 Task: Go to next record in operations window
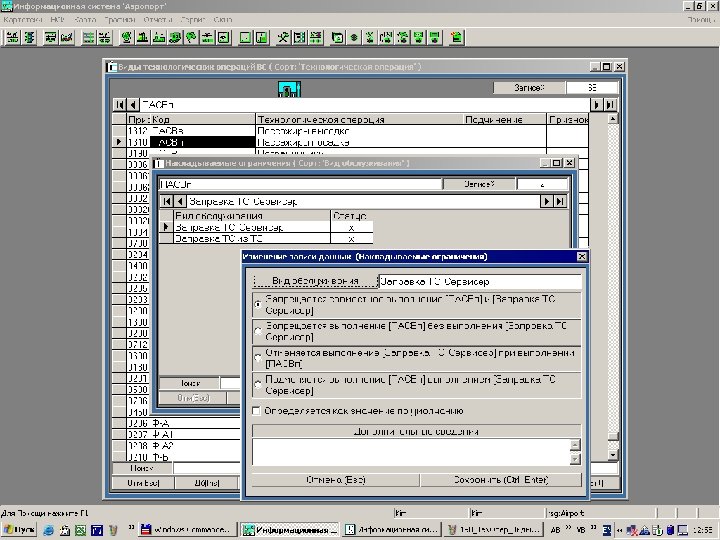596,105
